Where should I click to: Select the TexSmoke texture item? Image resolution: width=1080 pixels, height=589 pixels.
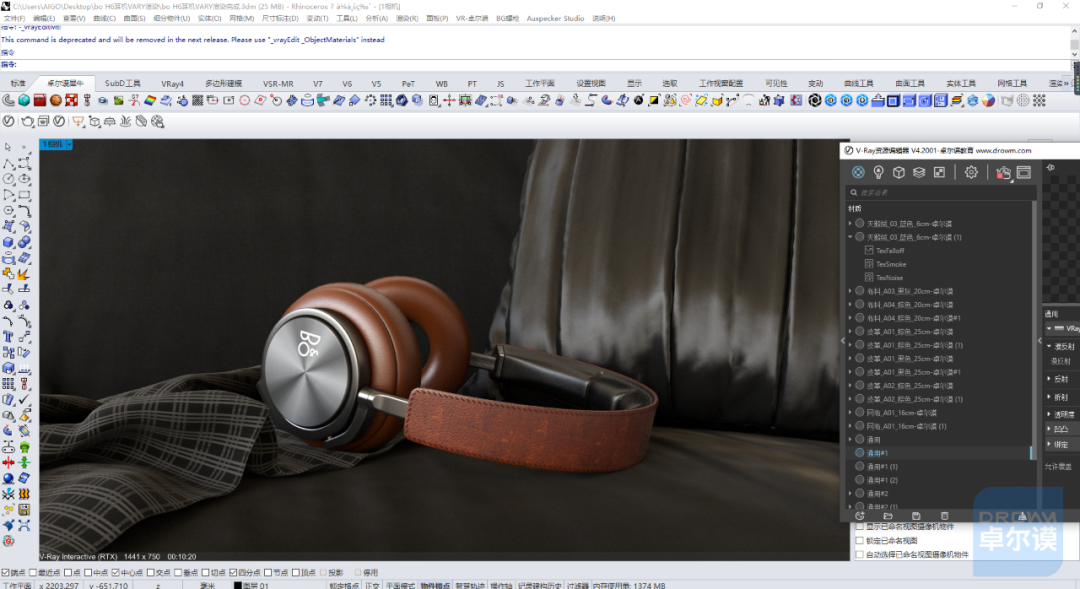[x=891, y=265]
